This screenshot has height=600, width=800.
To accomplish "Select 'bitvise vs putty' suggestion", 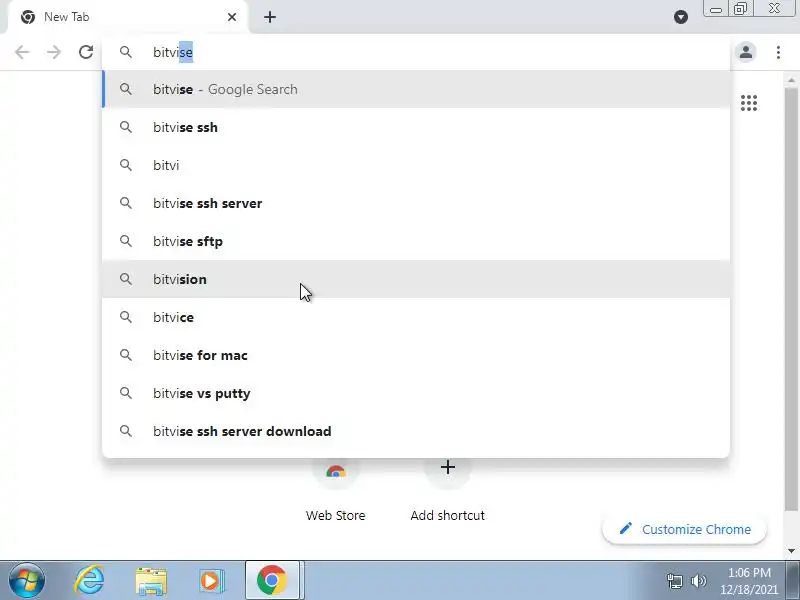I will click(416, 393).
